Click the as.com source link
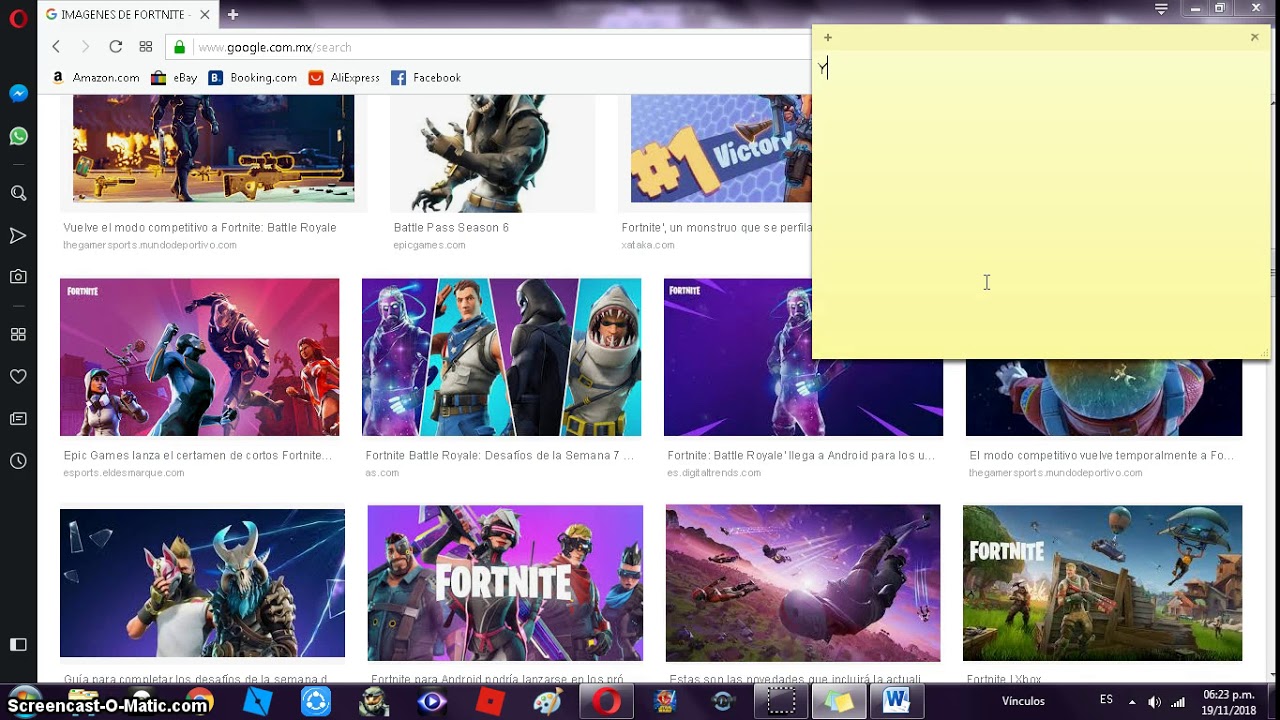The width and height of the screenshot is (1280, 720). [x=382, y=473]
